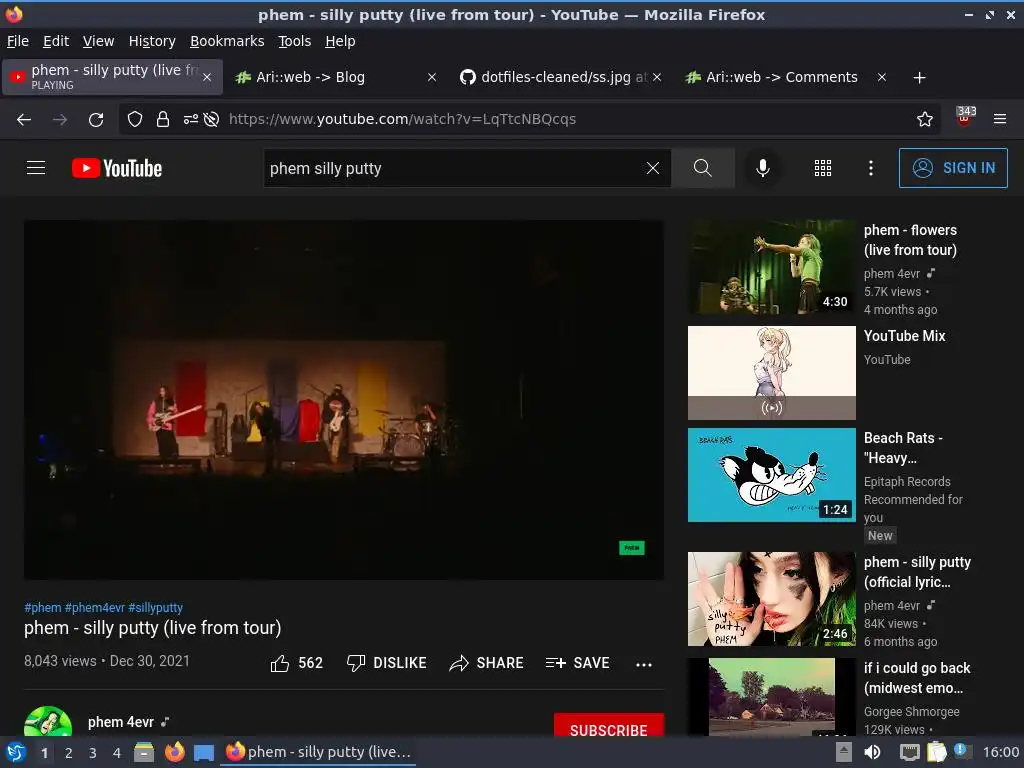Image resolution: width=1024 pixels, height=768 pixels.
Task: Open the uBlock extension showing 343
Action: click(x=965, y=116)
